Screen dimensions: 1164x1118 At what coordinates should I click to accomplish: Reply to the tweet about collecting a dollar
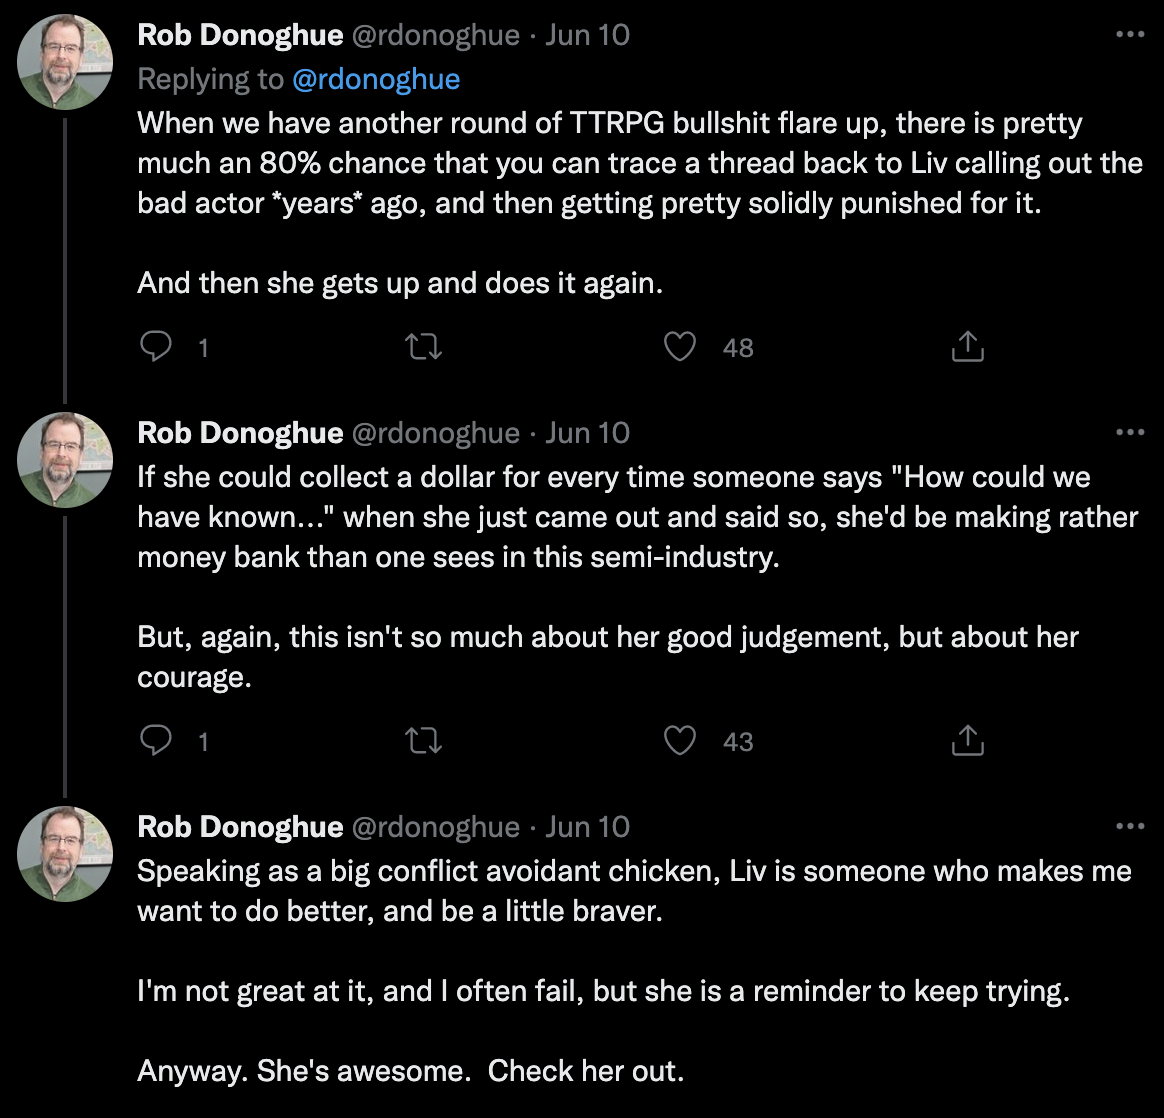[156, 741]
